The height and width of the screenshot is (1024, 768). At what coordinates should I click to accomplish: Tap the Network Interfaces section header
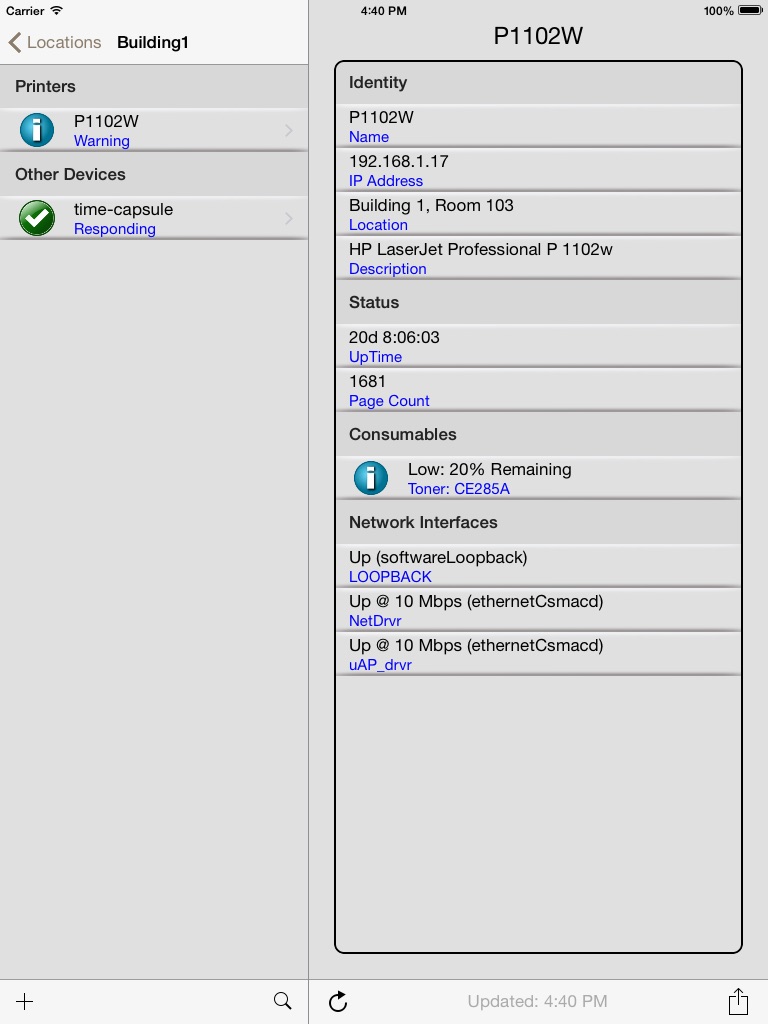tap(538, 522)
